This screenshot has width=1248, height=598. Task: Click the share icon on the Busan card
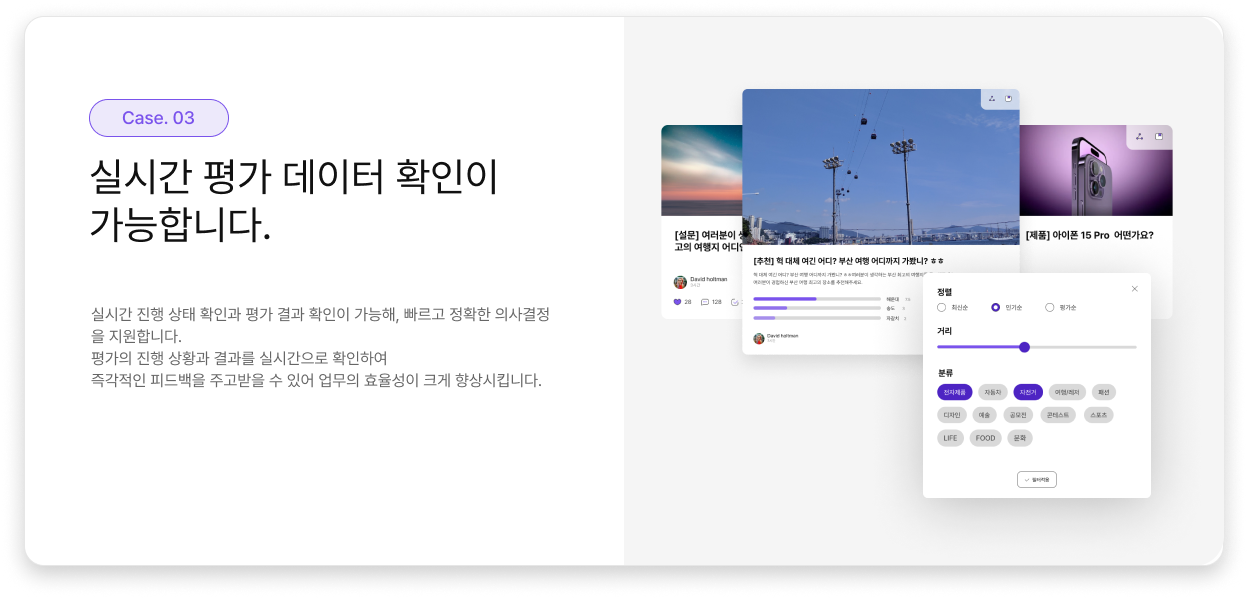tap(992, 98)
